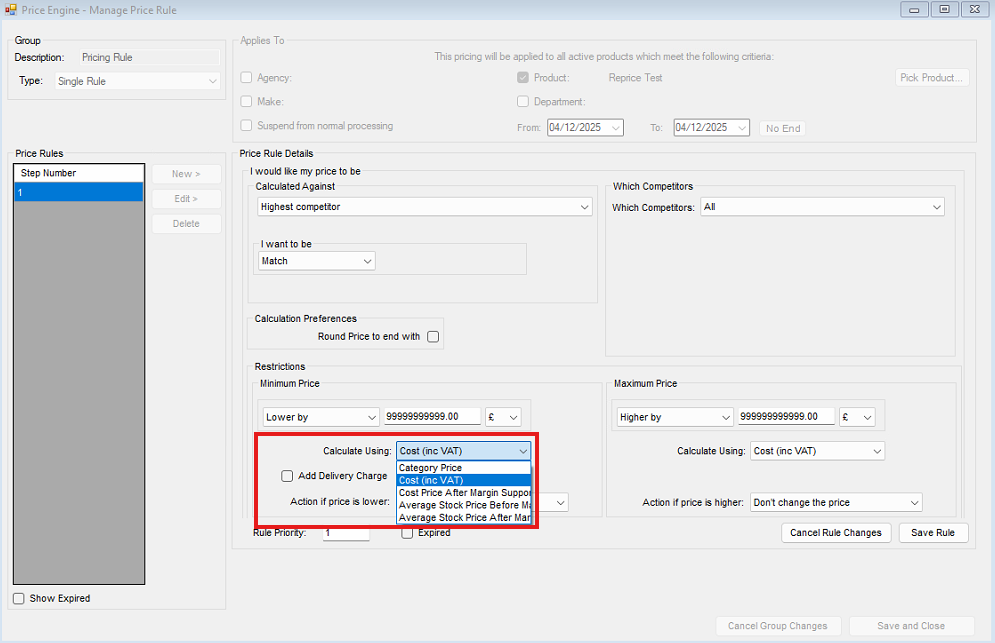Open the Maximum Price currency dropdown

857,417
